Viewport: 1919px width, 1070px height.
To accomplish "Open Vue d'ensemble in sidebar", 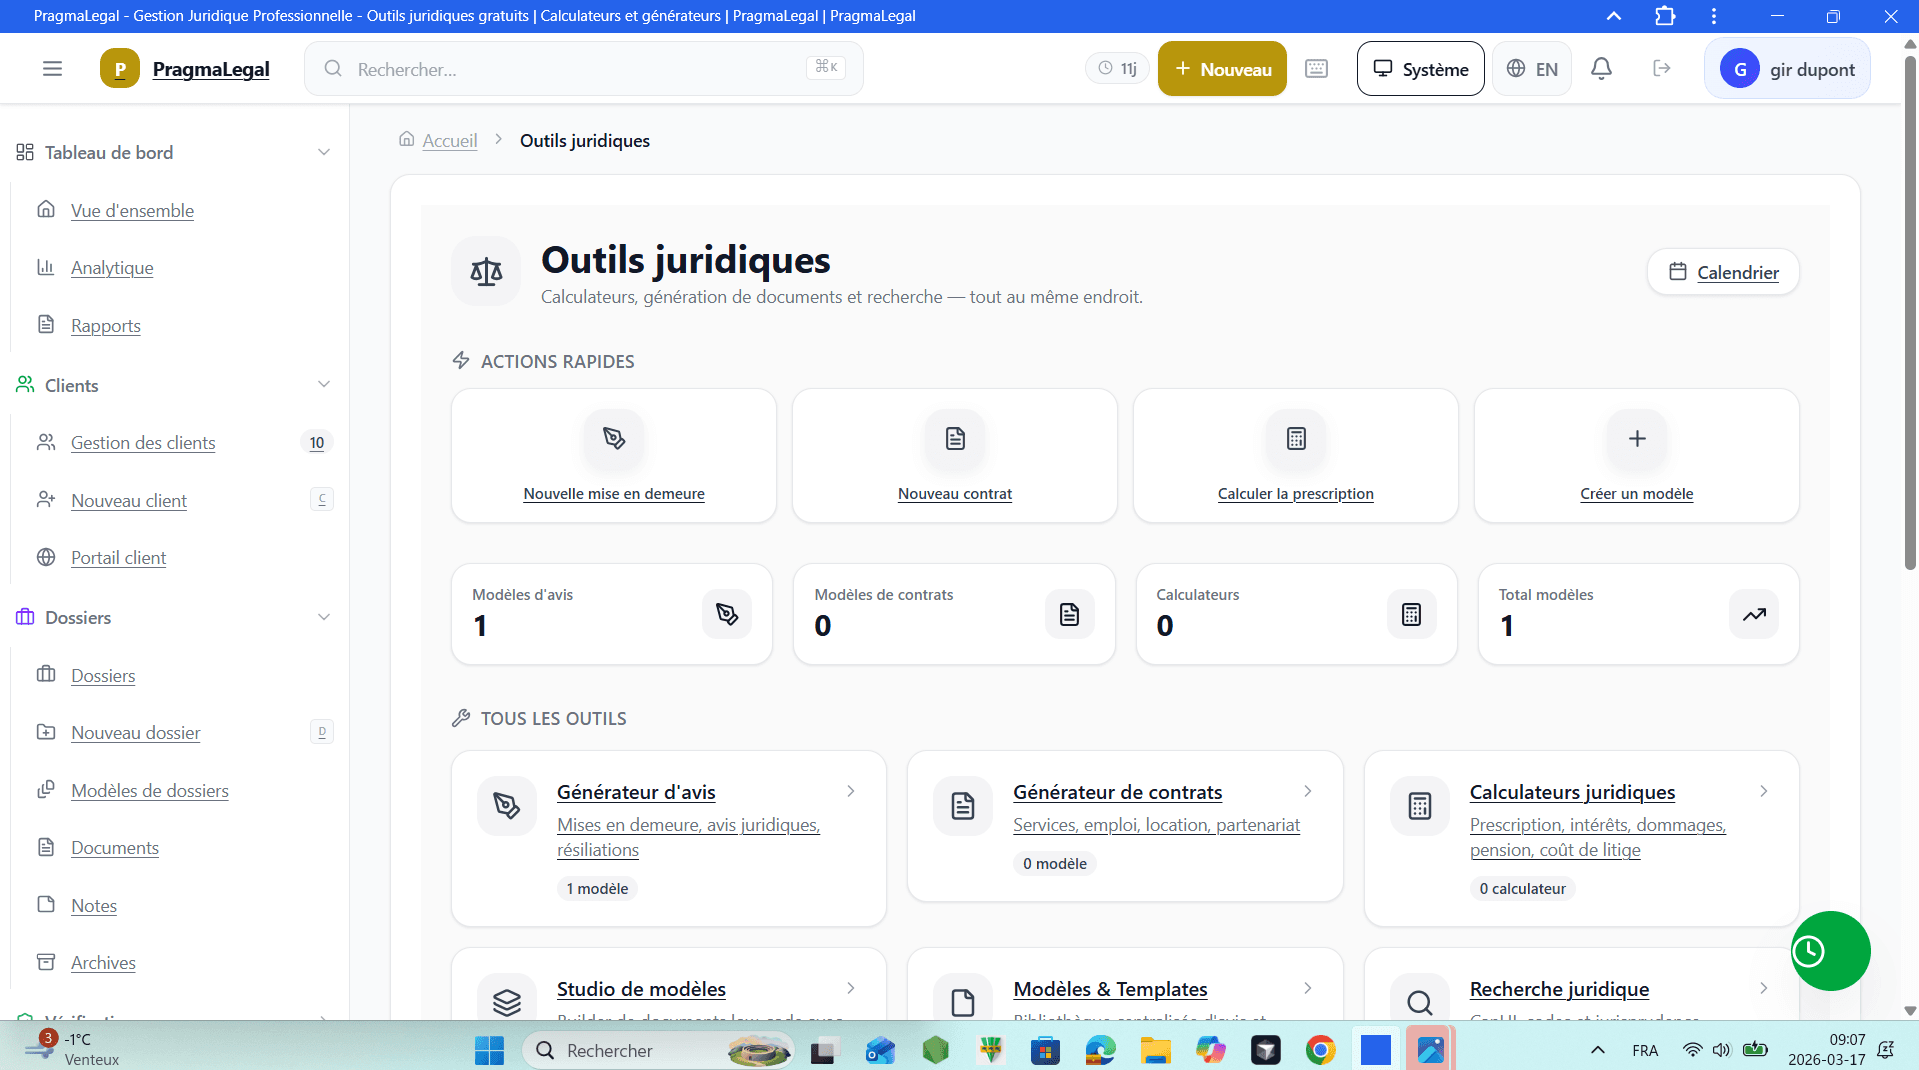I will click(132, 210).
